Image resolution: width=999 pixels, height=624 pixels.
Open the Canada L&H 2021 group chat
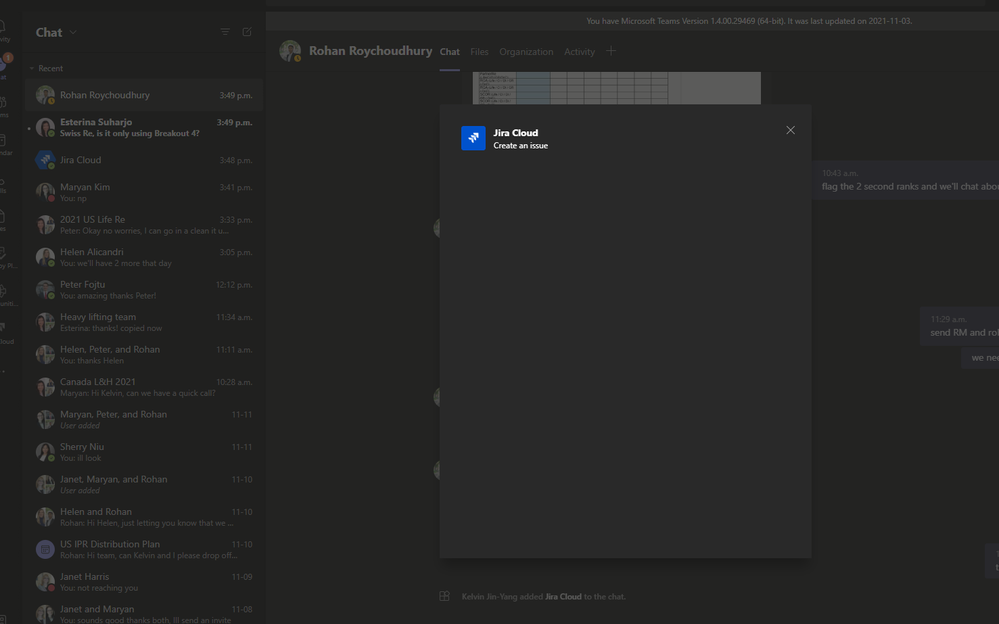point(144,388)
